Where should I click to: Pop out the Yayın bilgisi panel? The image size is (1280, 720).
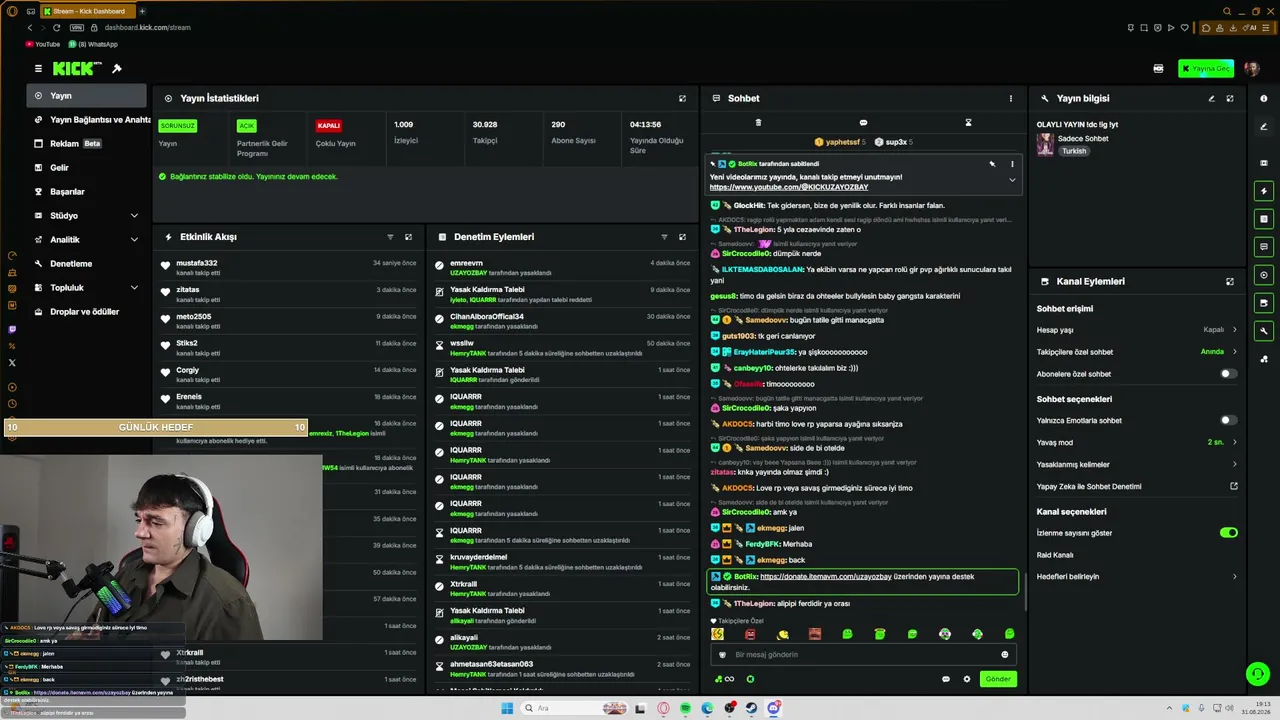coord(1230,99)
